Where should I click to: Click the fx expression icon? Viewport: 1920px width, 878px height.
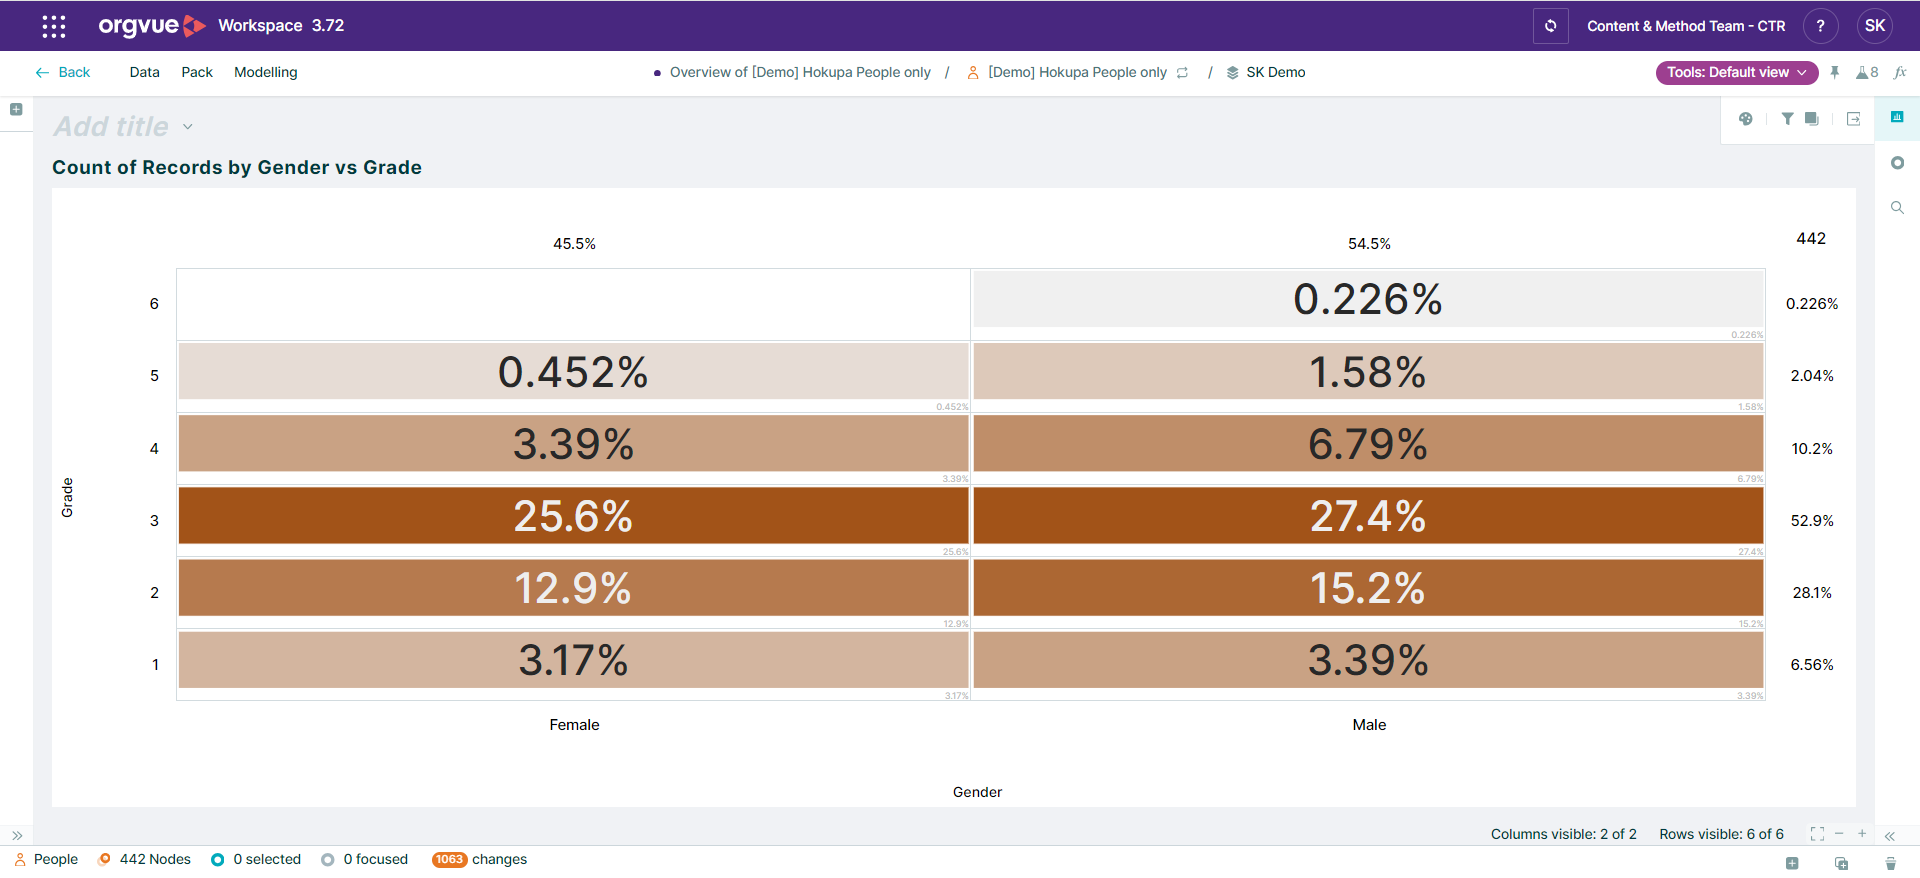[1900, 73]
